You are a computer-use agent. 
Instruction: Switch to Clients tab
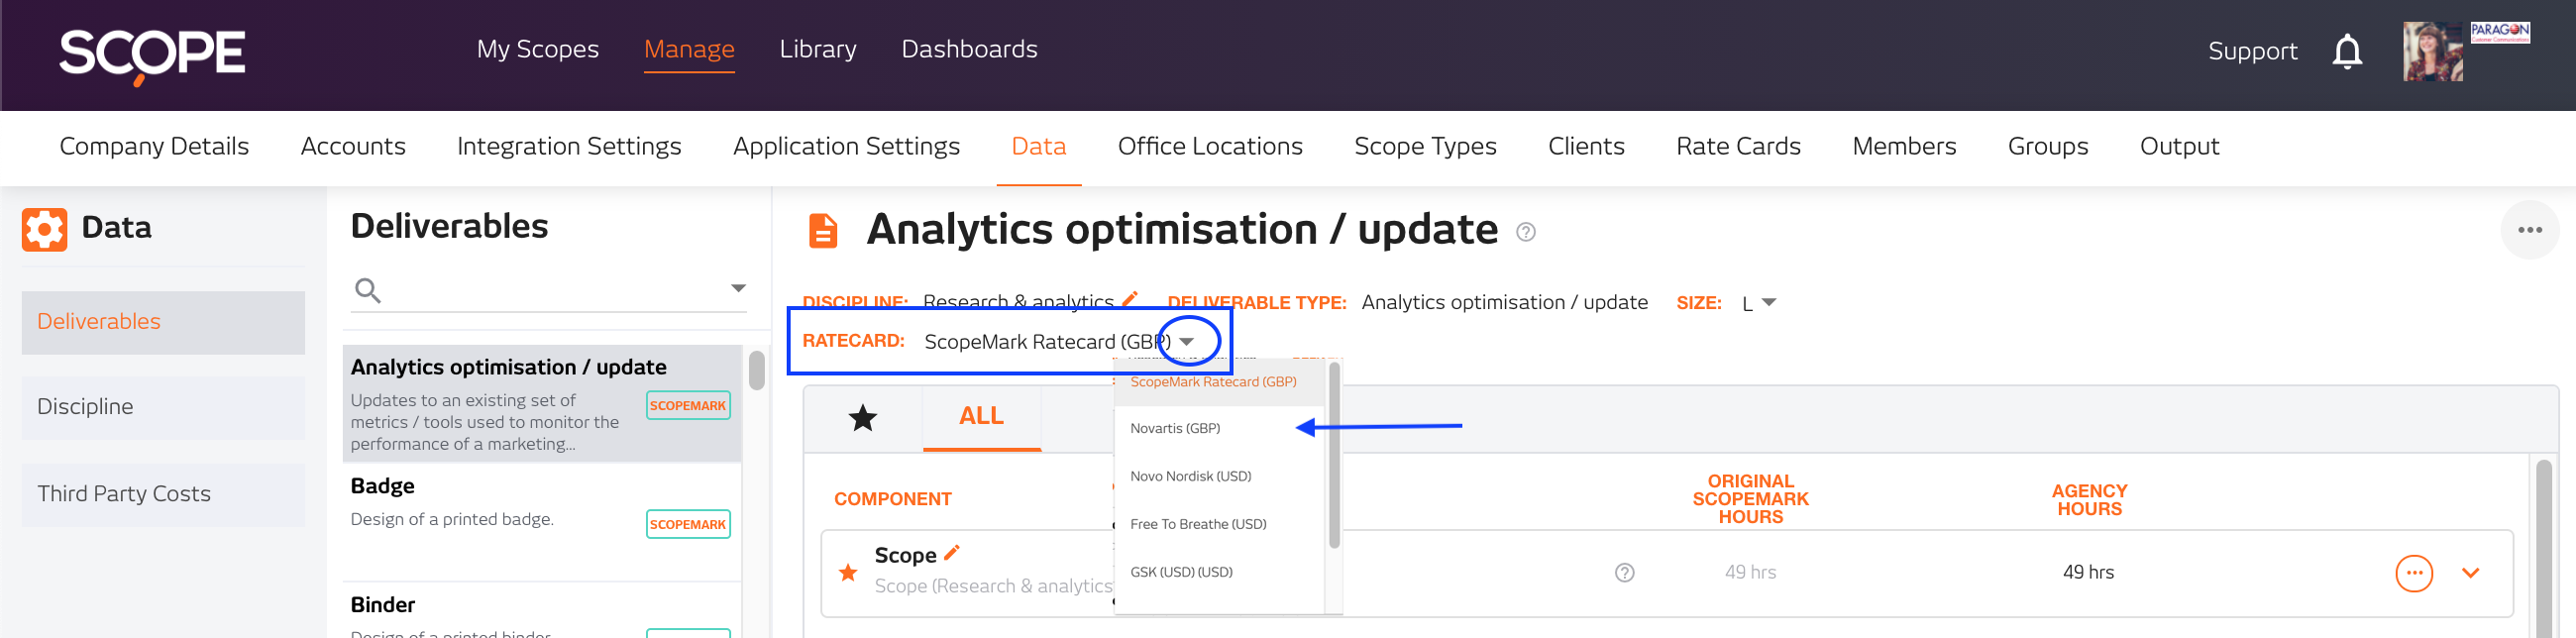coord(1586,146)
